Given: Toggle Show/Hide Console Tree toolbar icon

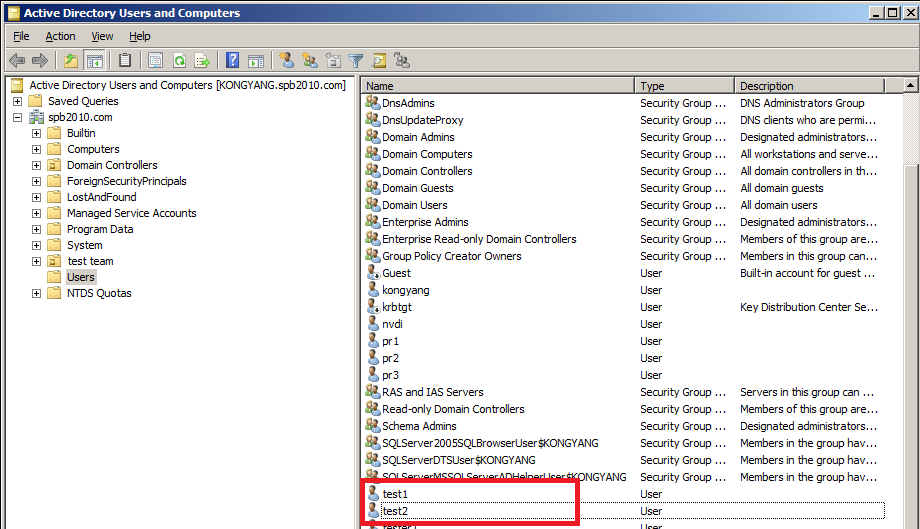Looking at the screenshot, I should click(94, 60).
